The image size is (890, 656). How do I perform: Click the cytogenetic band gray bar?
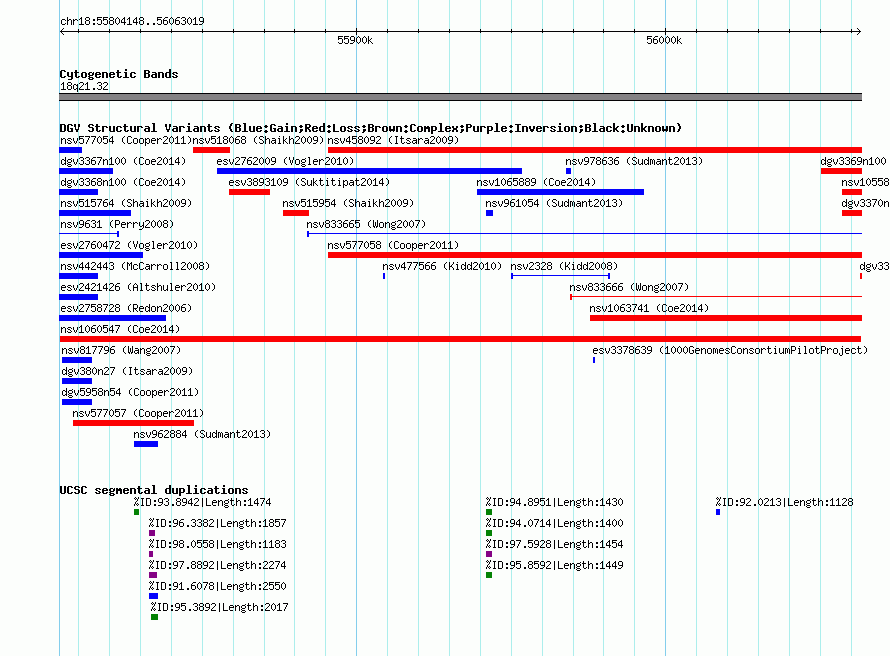pyautogui.click(x=460, y=97)
